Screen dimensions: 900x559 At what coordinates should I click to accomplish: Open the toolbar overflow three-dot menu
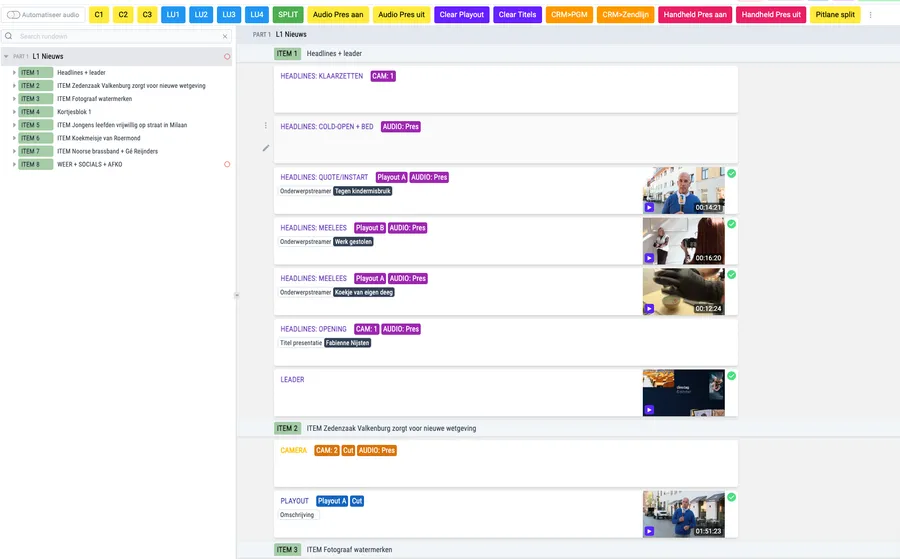coord(870,15)
